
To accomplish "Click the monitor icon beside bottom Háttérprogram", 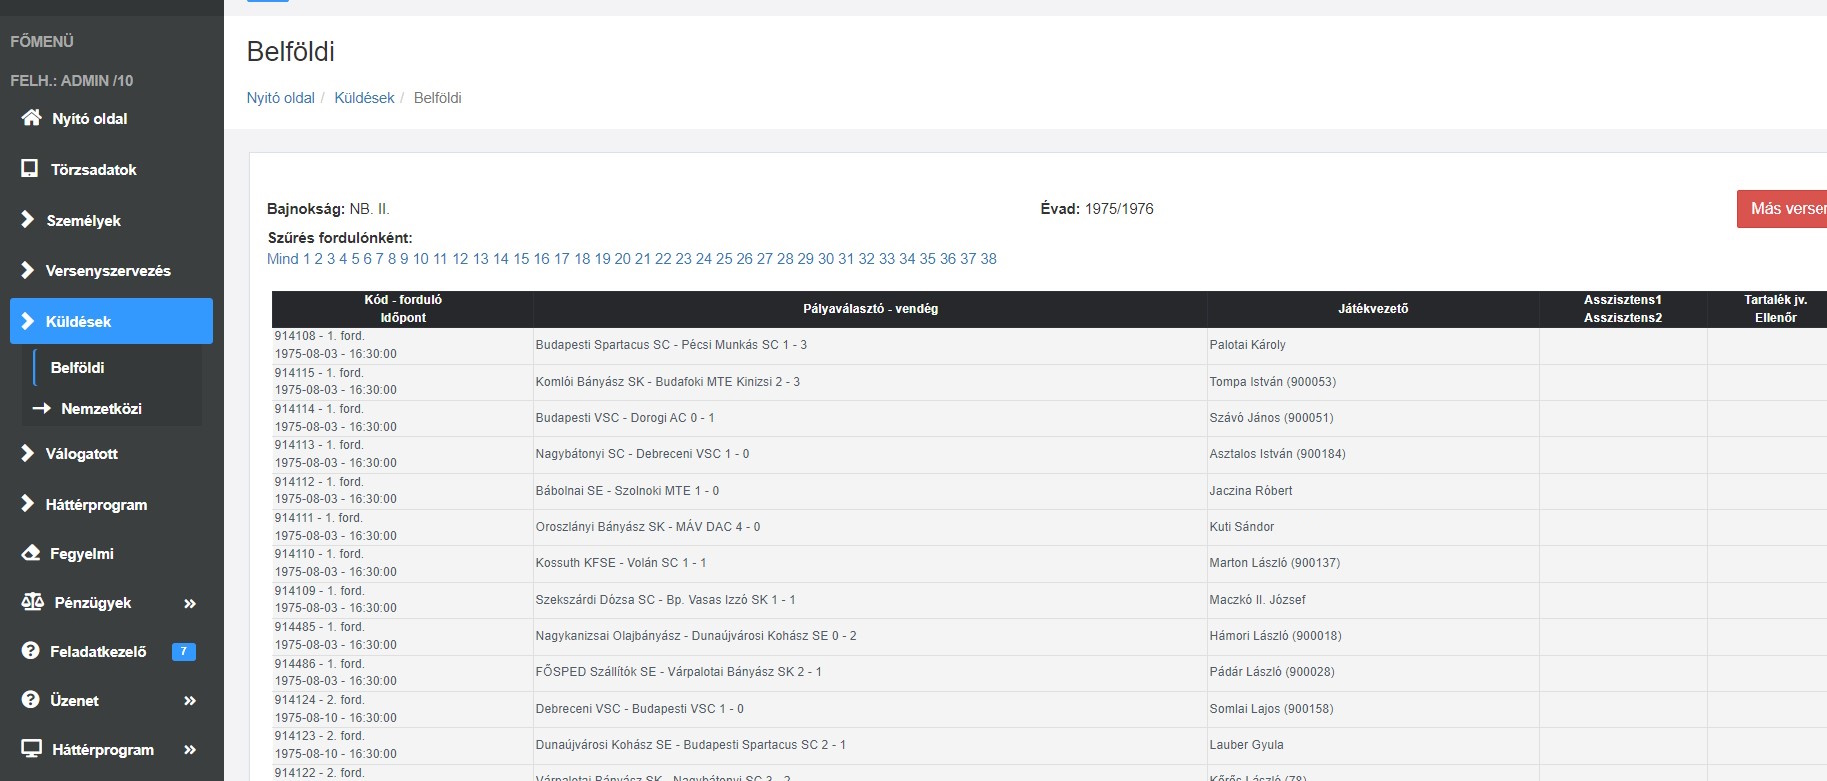I will [x=32, y=749].
